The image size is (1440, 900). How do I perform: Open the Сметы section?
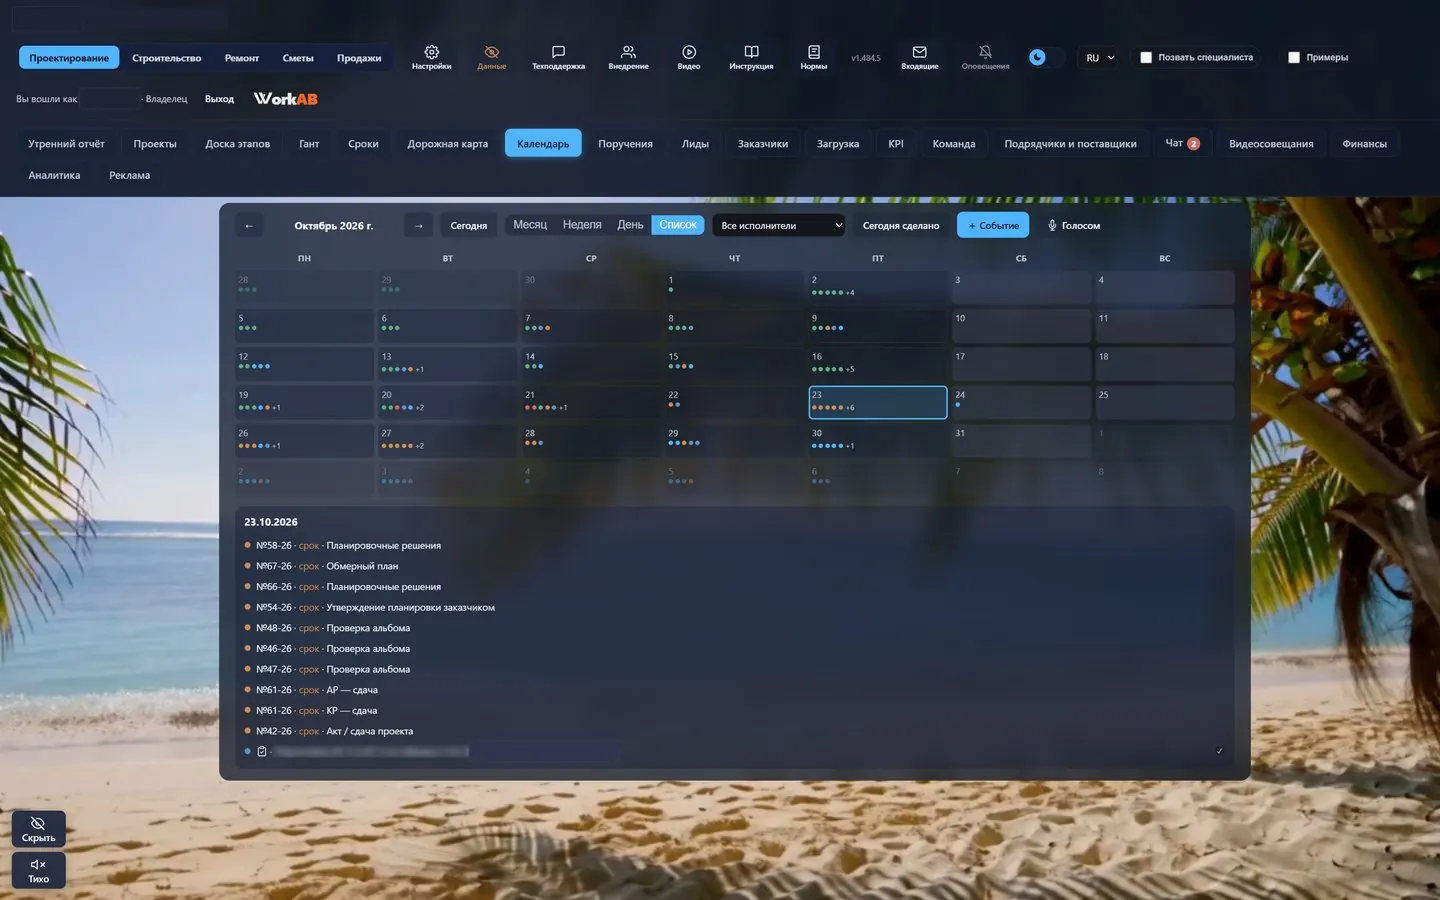click(298, 58)
